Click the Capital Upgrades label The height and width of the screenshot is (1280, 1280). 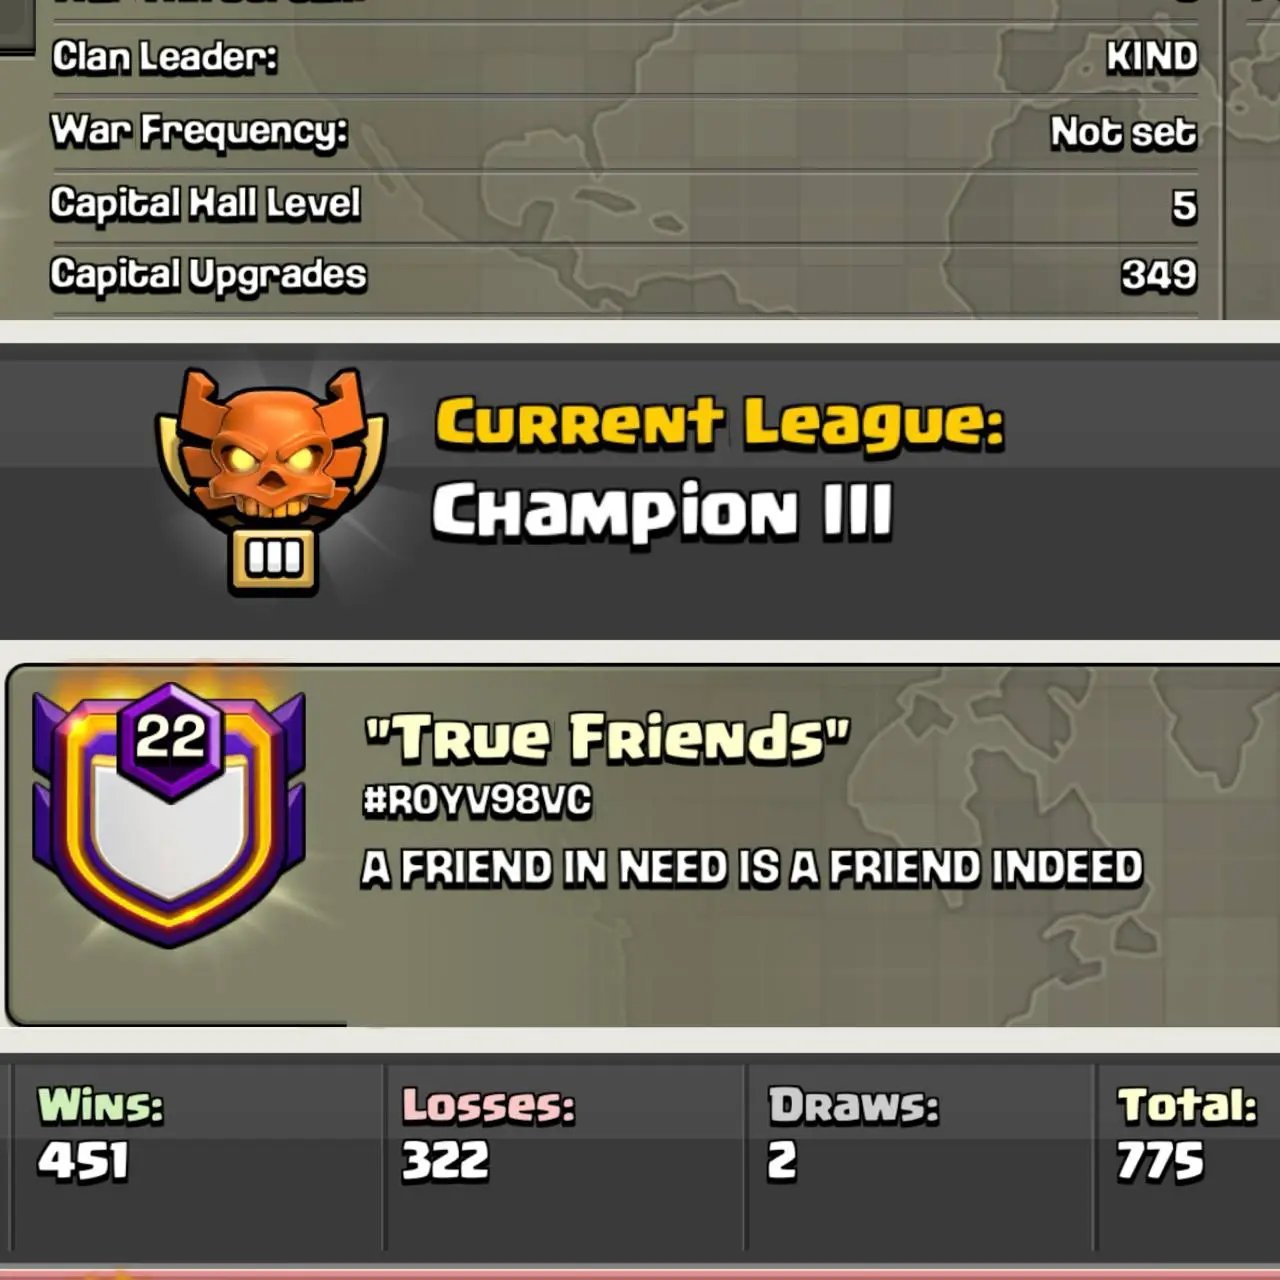[209, 275]
